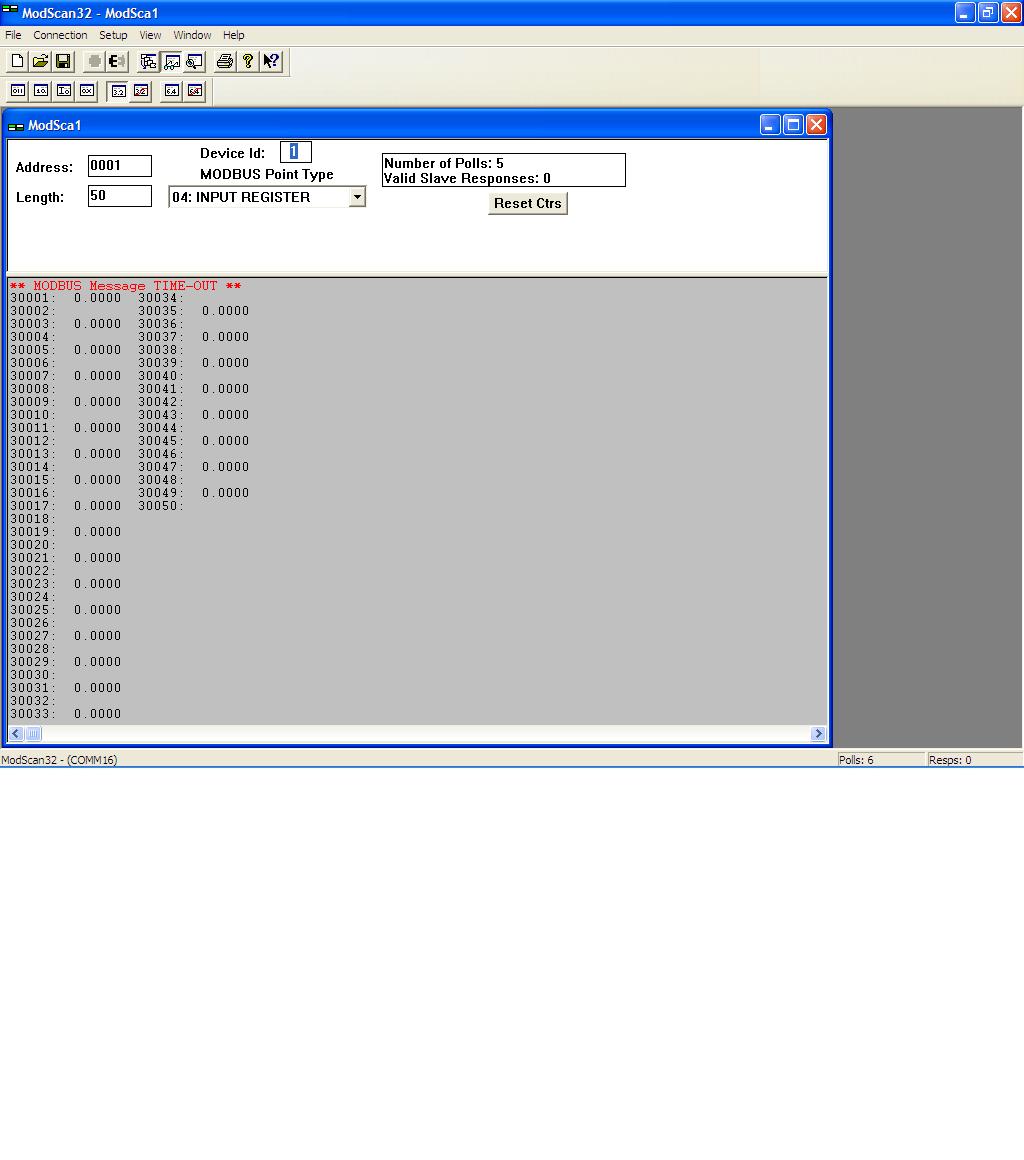Click the 0.0000 value of register 30017
This screenshot has width=1024, height=1160.
coord(98,506)
